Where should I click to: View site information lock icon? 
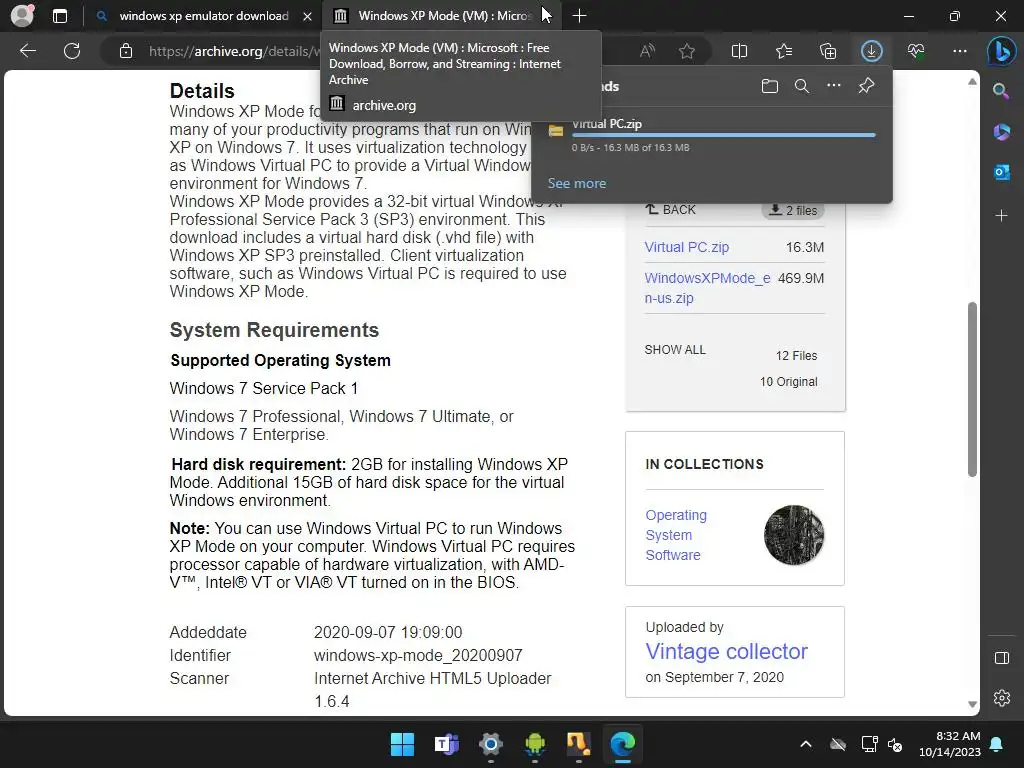click(x=126, y=51)
